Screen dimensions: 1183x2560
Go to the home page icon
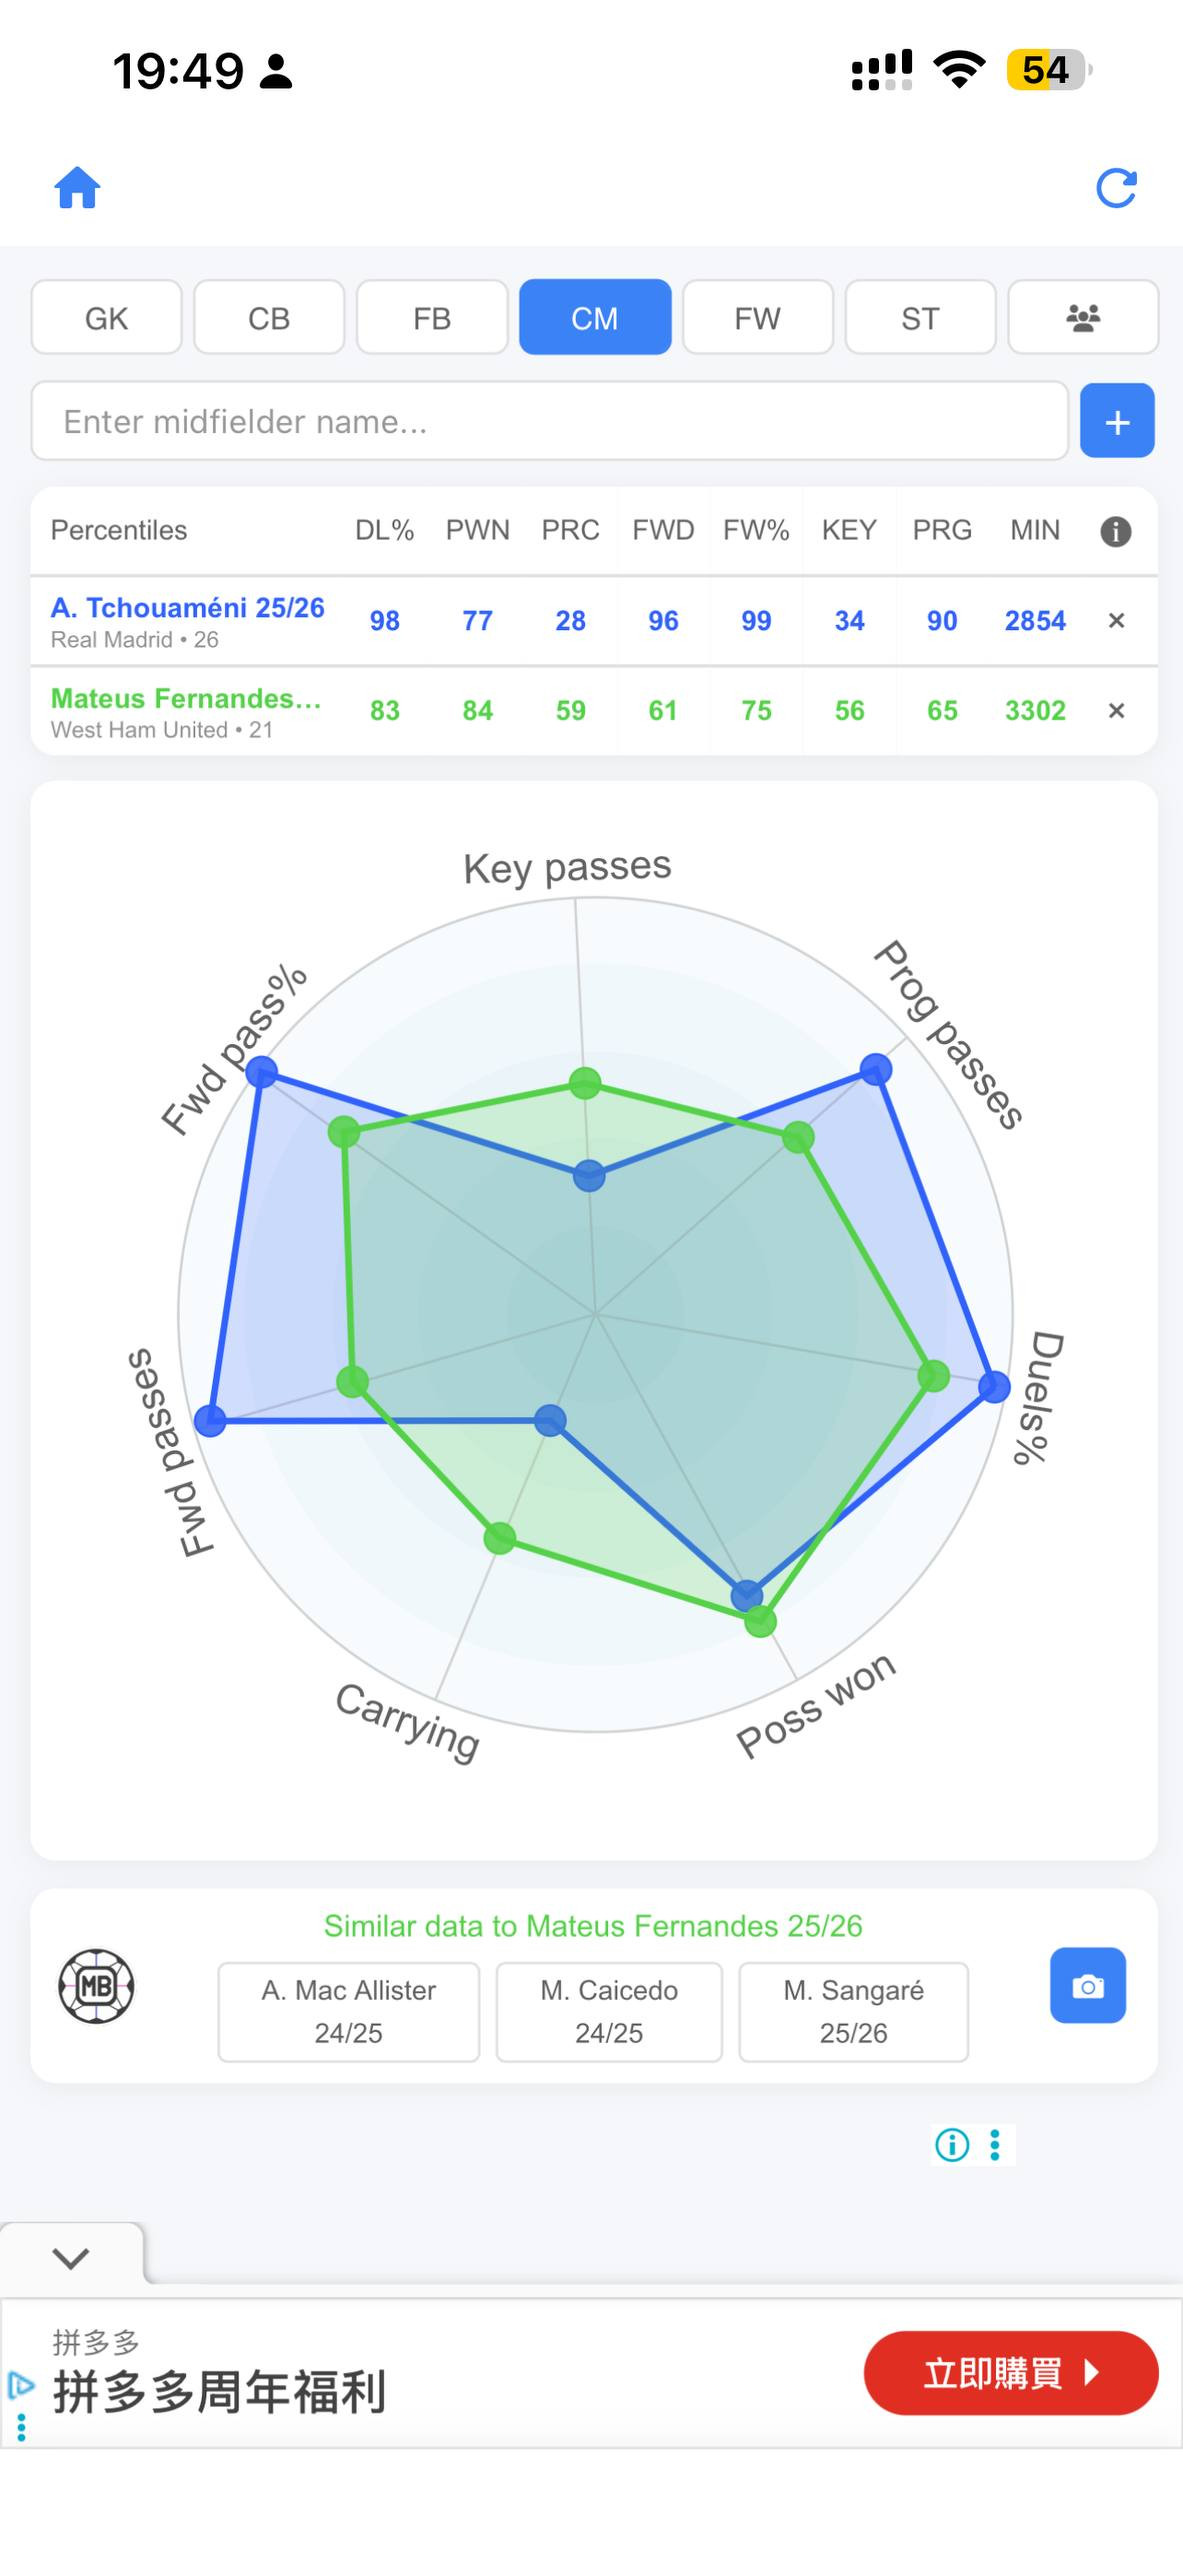(77, 187)
